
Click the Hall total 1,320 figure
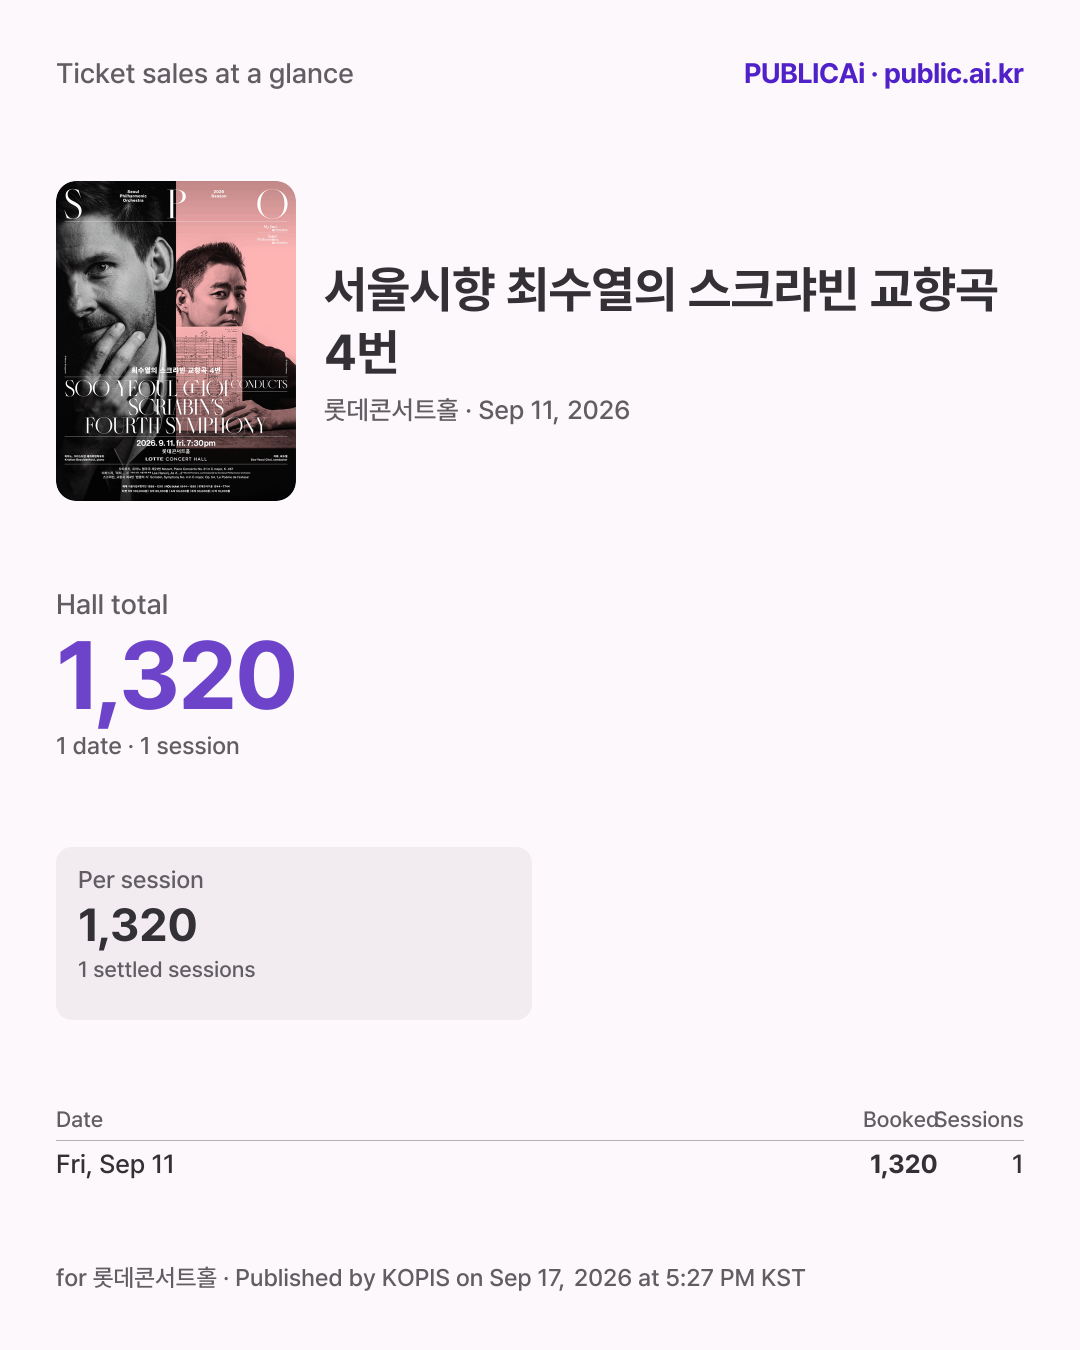click(x=176, y=678)
